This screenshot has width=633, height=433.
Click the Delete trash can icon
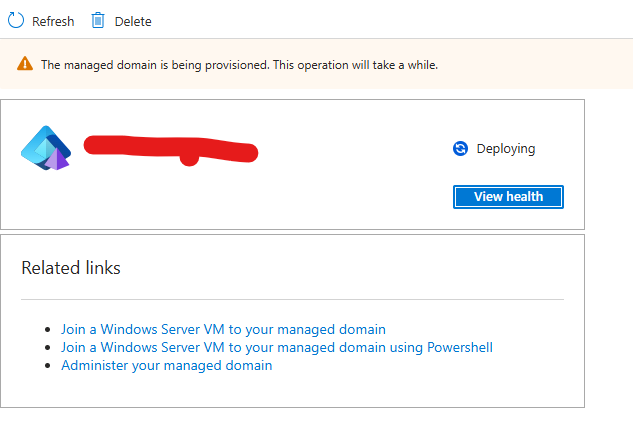click(98, 20)
